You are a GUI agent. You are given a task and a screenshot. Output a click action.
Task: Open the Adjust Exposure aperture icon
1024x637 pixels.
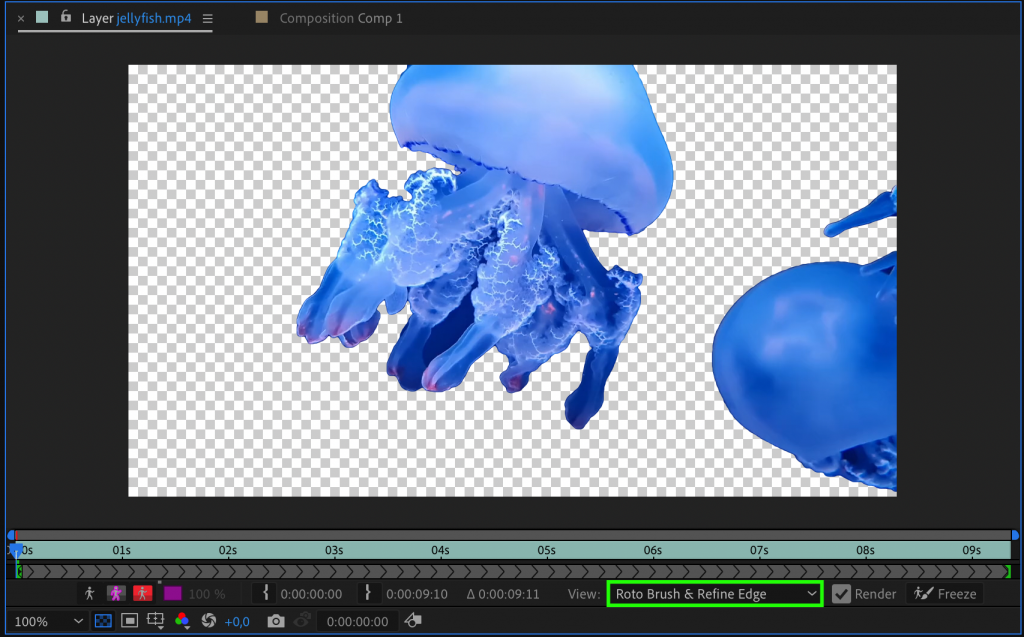click(x=208, y=620)
